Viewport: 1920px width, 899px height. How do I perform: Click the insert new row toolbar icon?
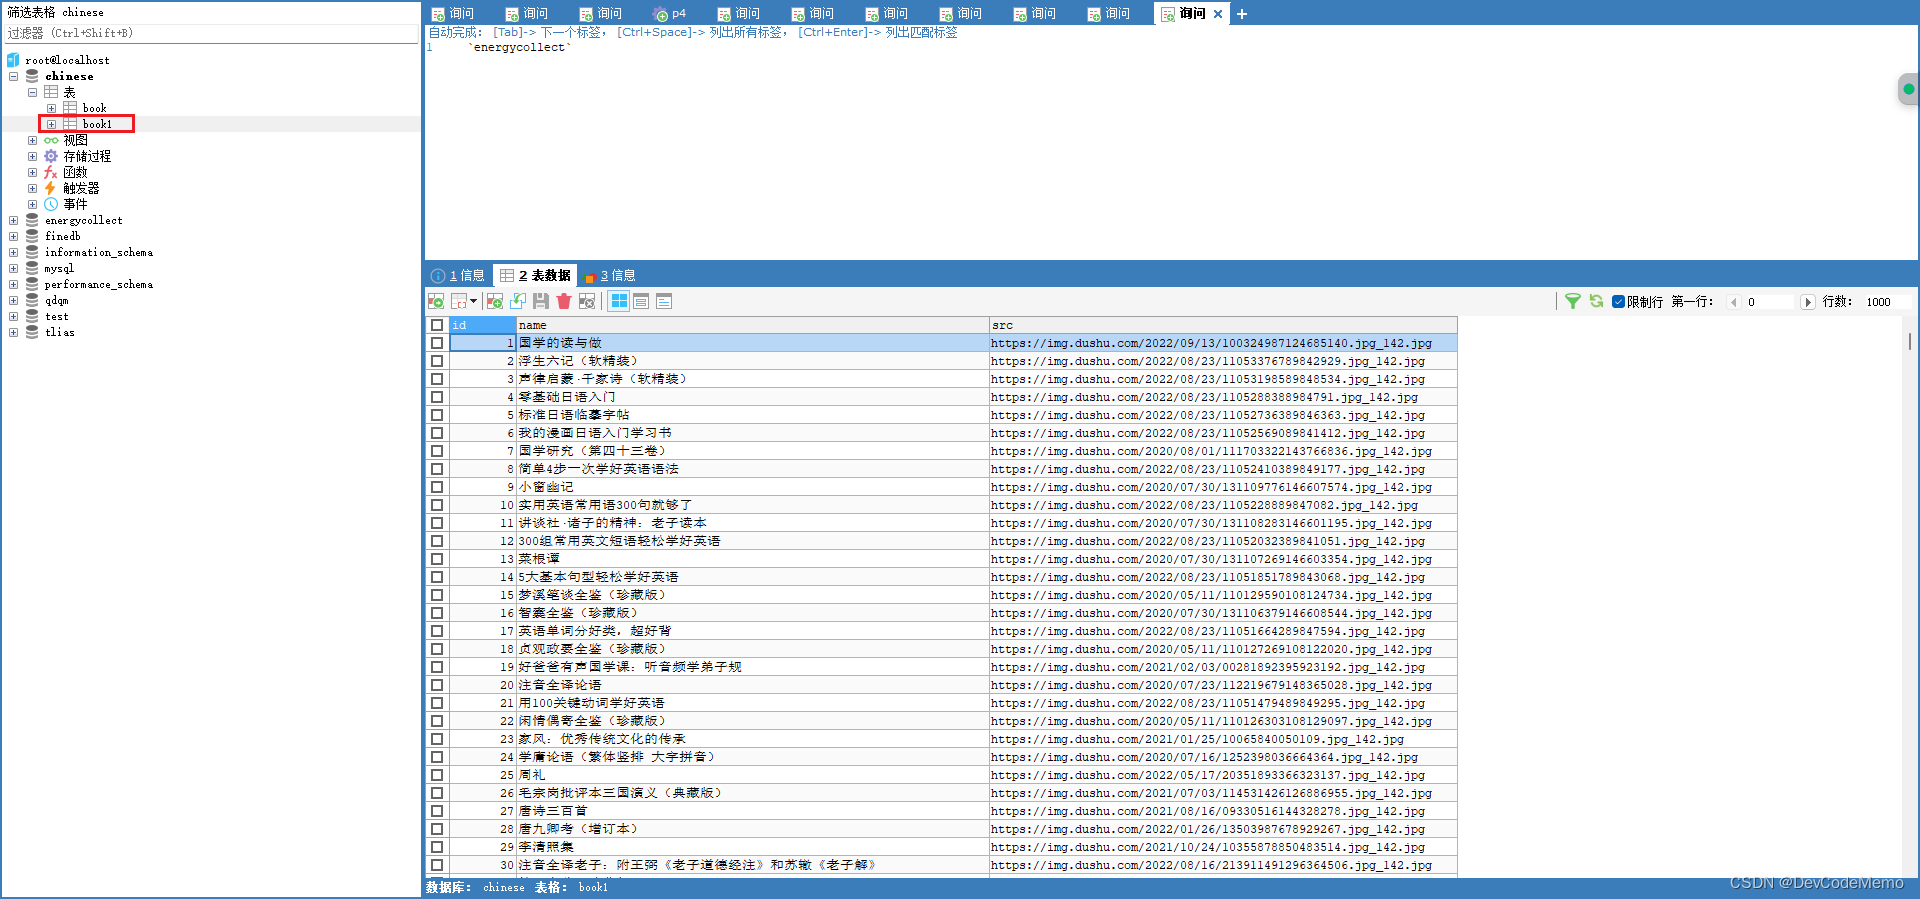[494, 301]
